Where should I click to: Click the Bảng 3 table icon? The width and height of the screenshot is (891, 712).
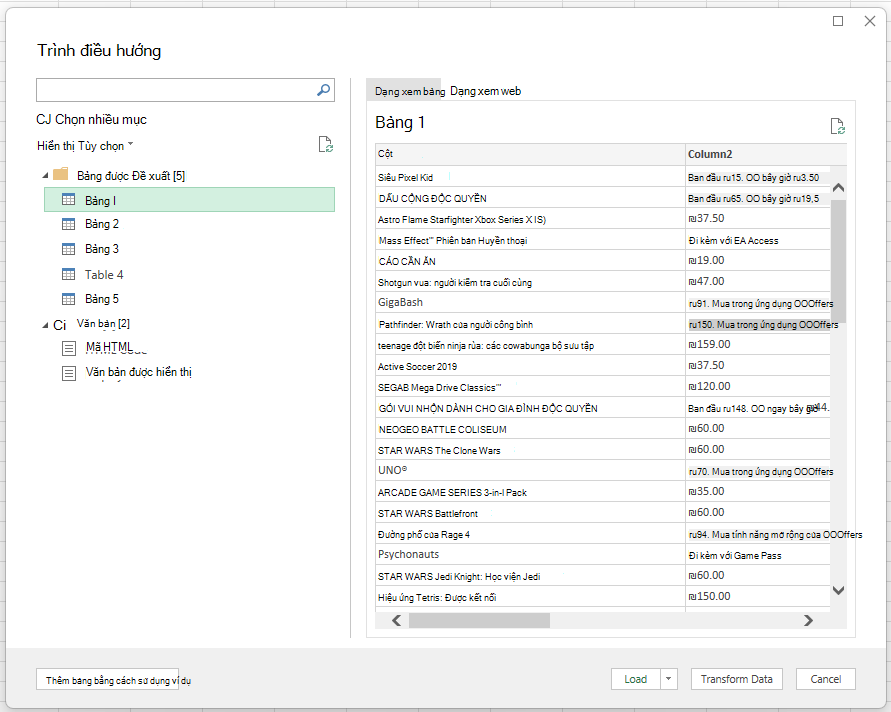68,249
